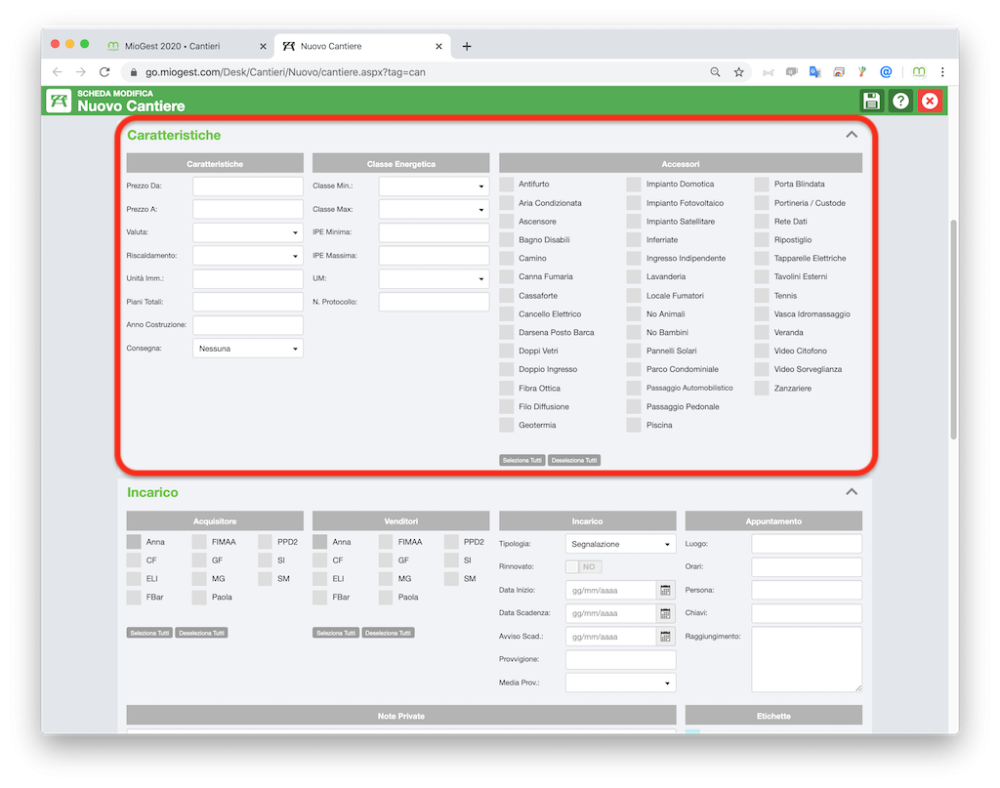Click Deseleziona Tutti under Acquisitore
Screen dimensions: 1000x788
pos(202,633)
